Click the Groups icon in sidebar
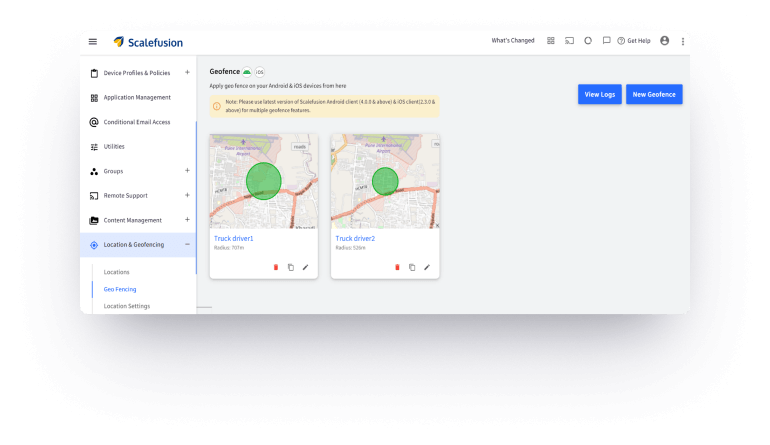Image resolution: width=770 pixels, height=445 pixels. (x=94, y=171)
